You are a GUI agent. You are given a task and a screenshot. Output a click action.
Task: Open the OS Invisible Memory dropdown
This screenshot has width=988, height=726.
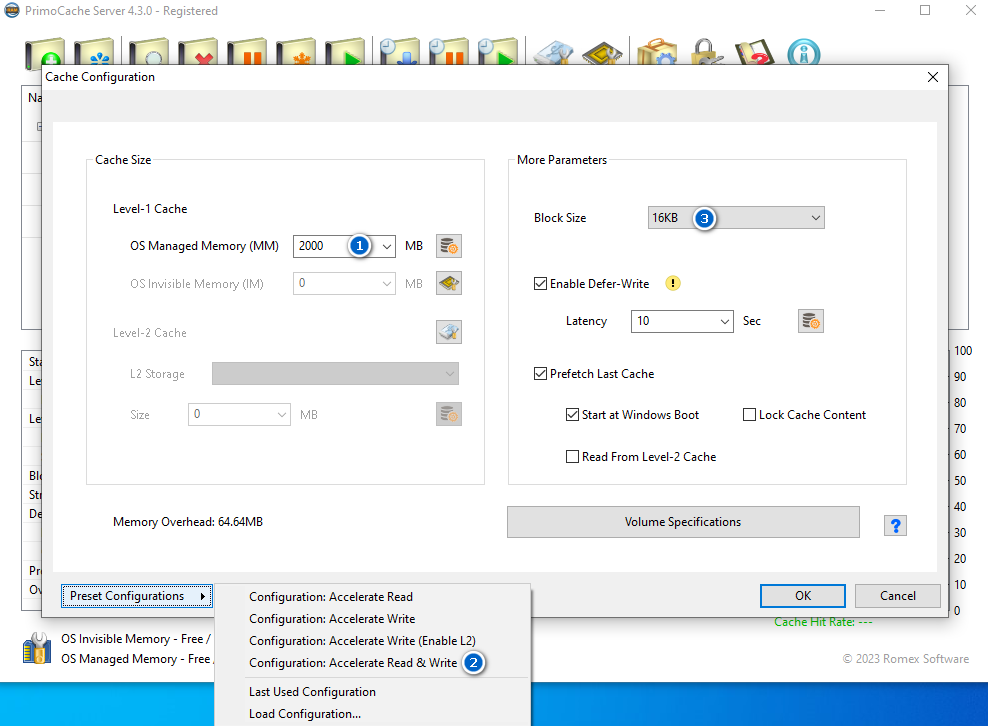pos(387,284)
